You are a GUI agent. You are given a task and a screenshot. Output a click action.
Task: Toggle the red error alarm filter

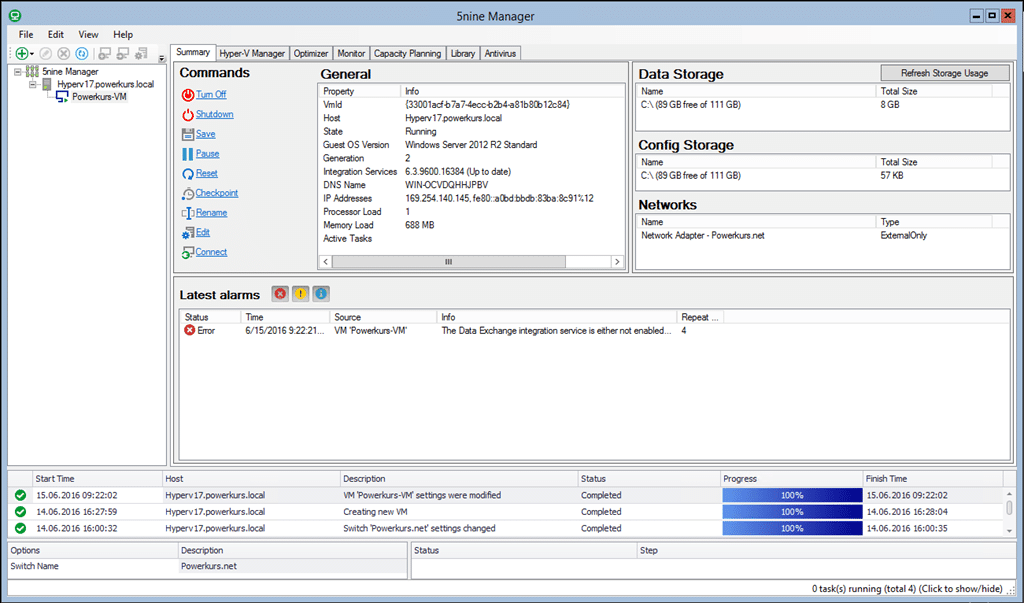point(280,294)
